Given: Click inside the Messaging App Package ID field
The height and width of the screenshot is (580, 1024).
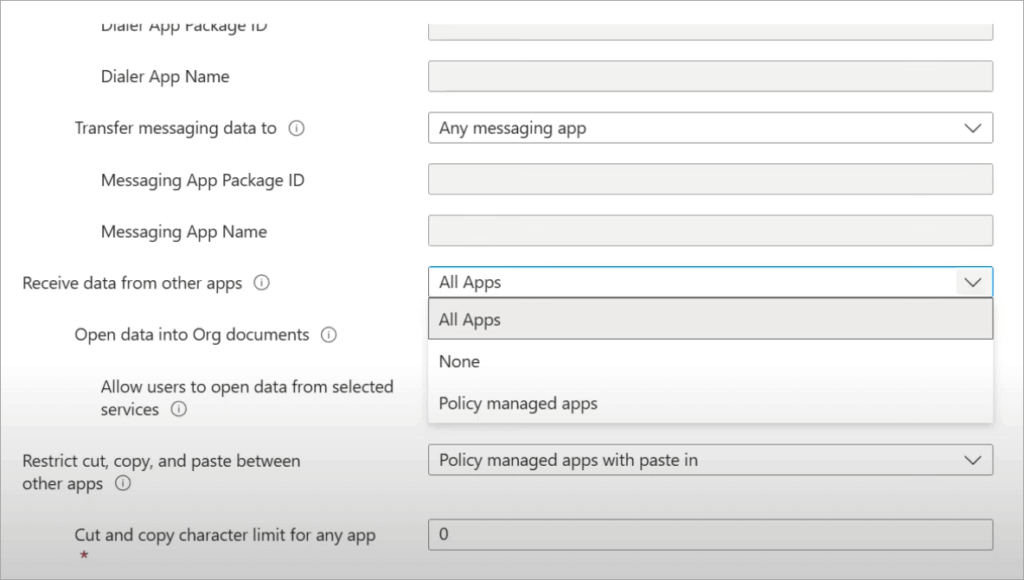Looking at the screenshot, I should (710, 179).
